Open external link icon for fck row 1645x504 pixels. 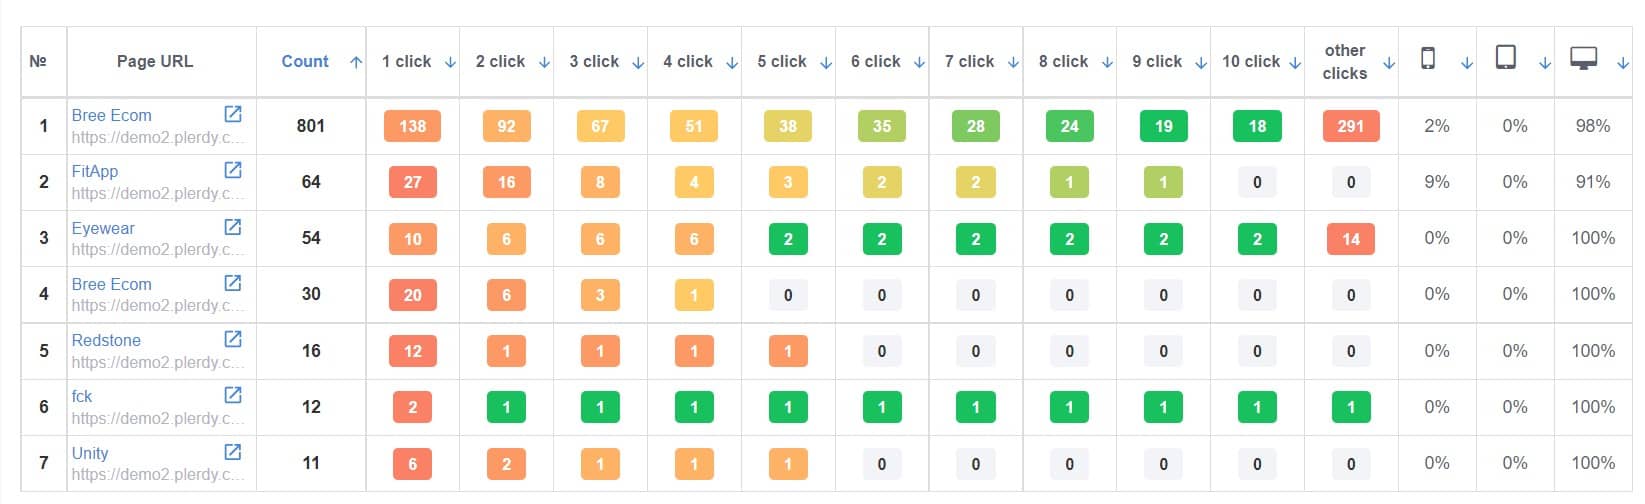(233, 395)
